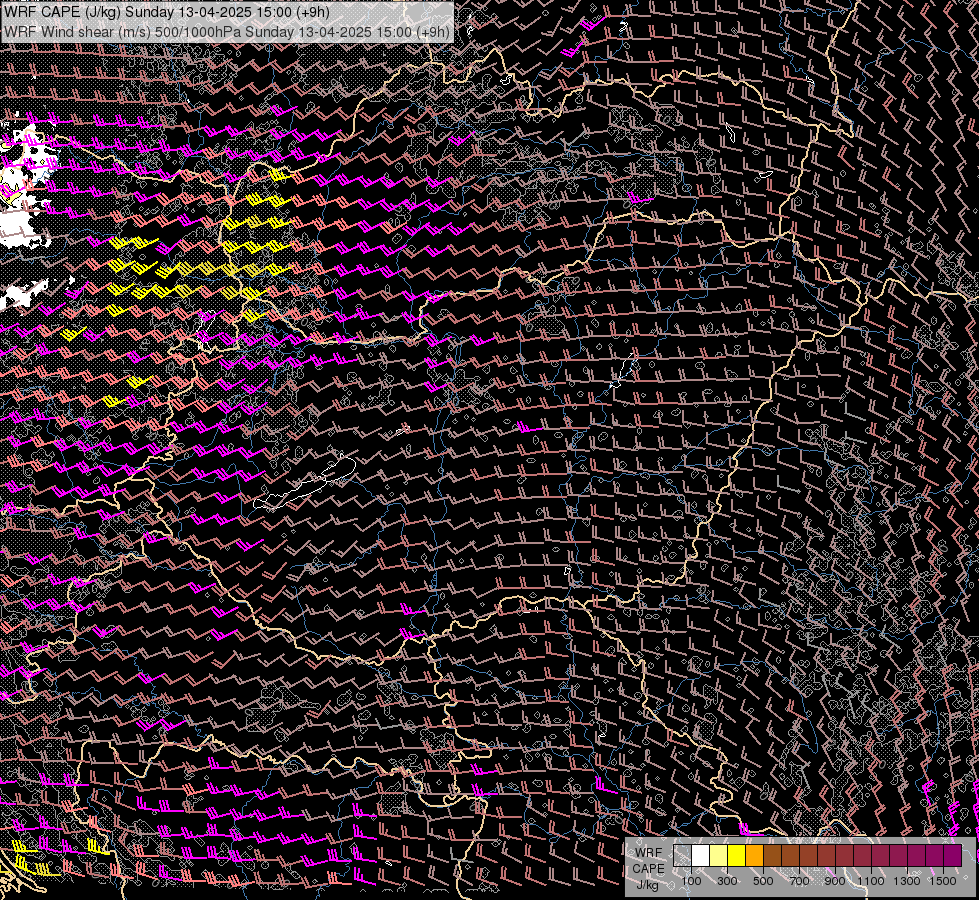
Task: Click the elongated white lake outline on map
Action: tap(305, 483)
